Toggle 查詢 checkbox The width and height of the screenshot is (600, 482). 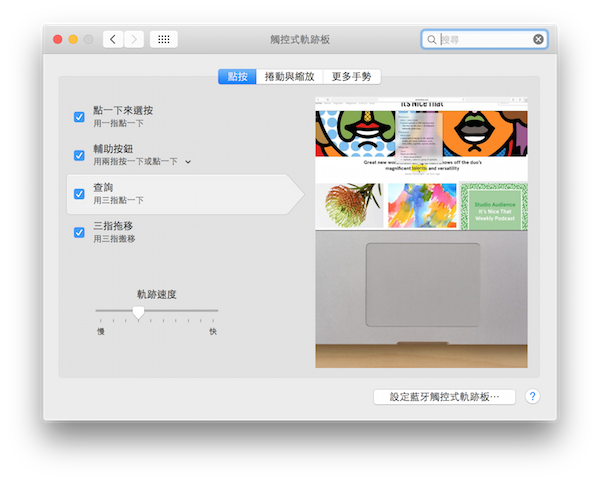point(79,194)
